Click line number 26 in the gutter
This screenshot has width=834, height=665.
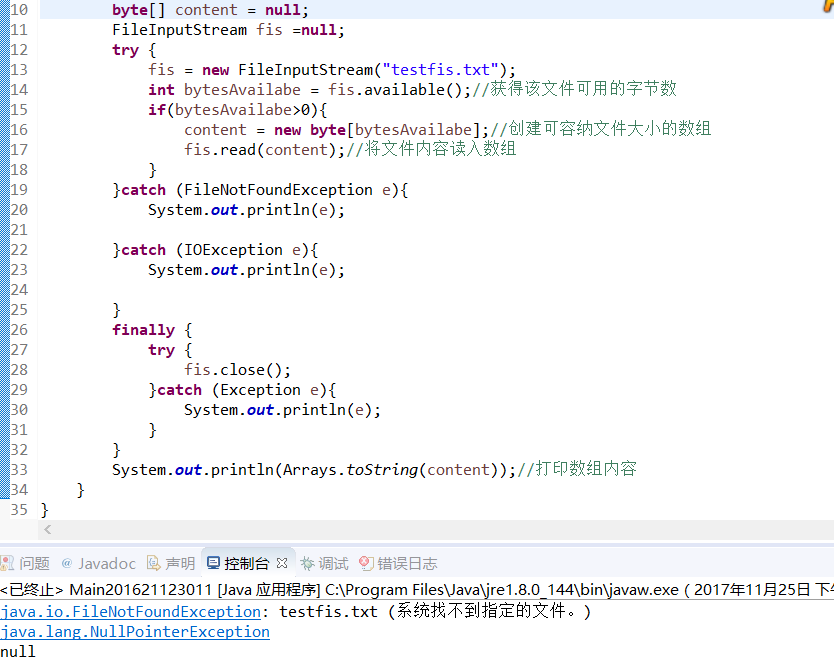[x=19, y=330]
